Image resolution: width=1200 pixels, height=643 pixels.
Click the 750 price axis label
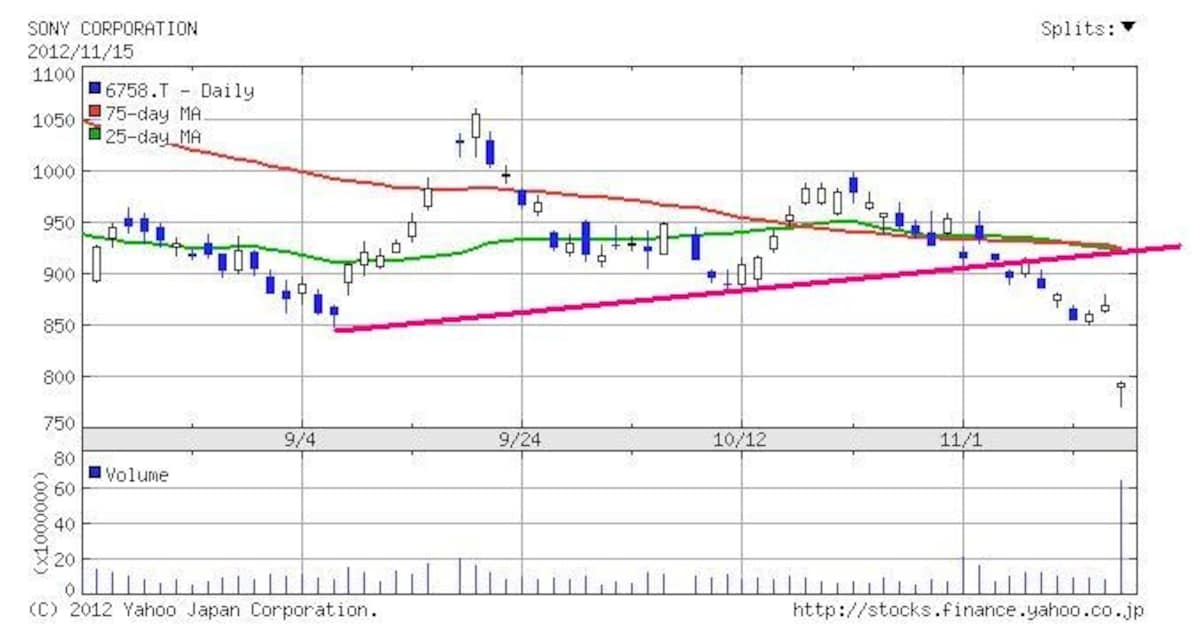(59, 425)
